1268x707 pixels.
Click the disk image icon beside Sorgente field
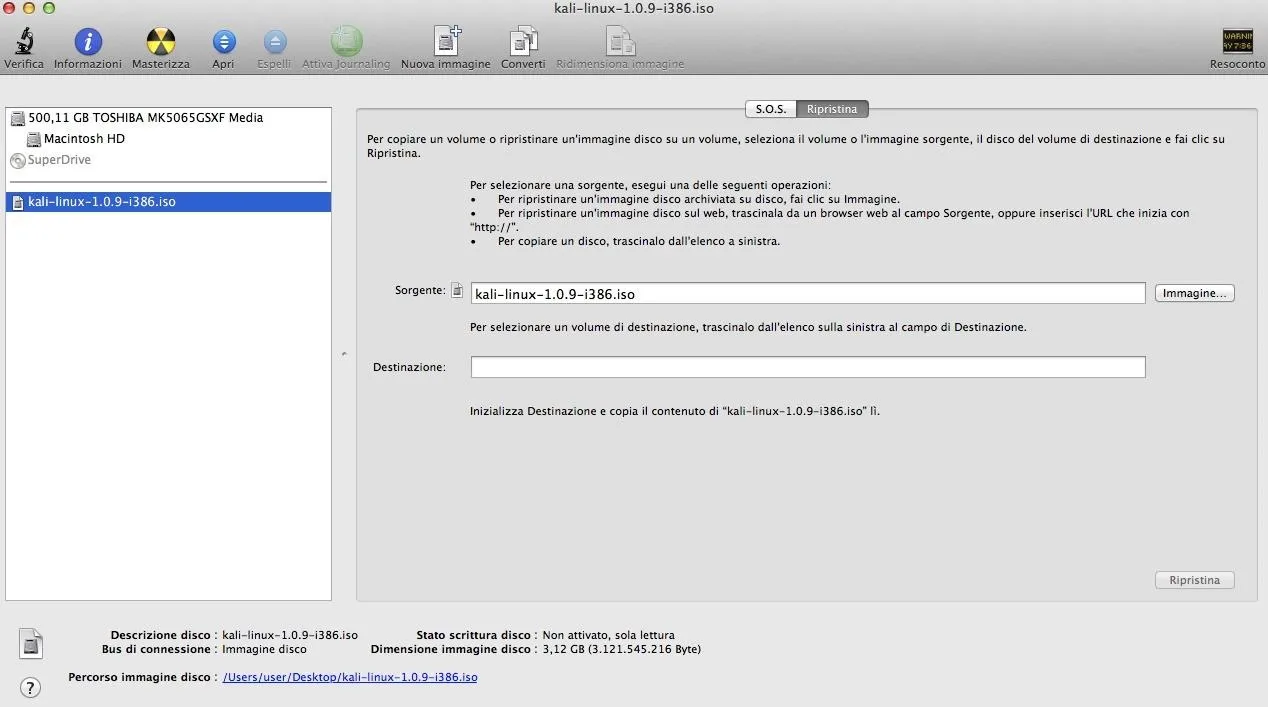457,291
